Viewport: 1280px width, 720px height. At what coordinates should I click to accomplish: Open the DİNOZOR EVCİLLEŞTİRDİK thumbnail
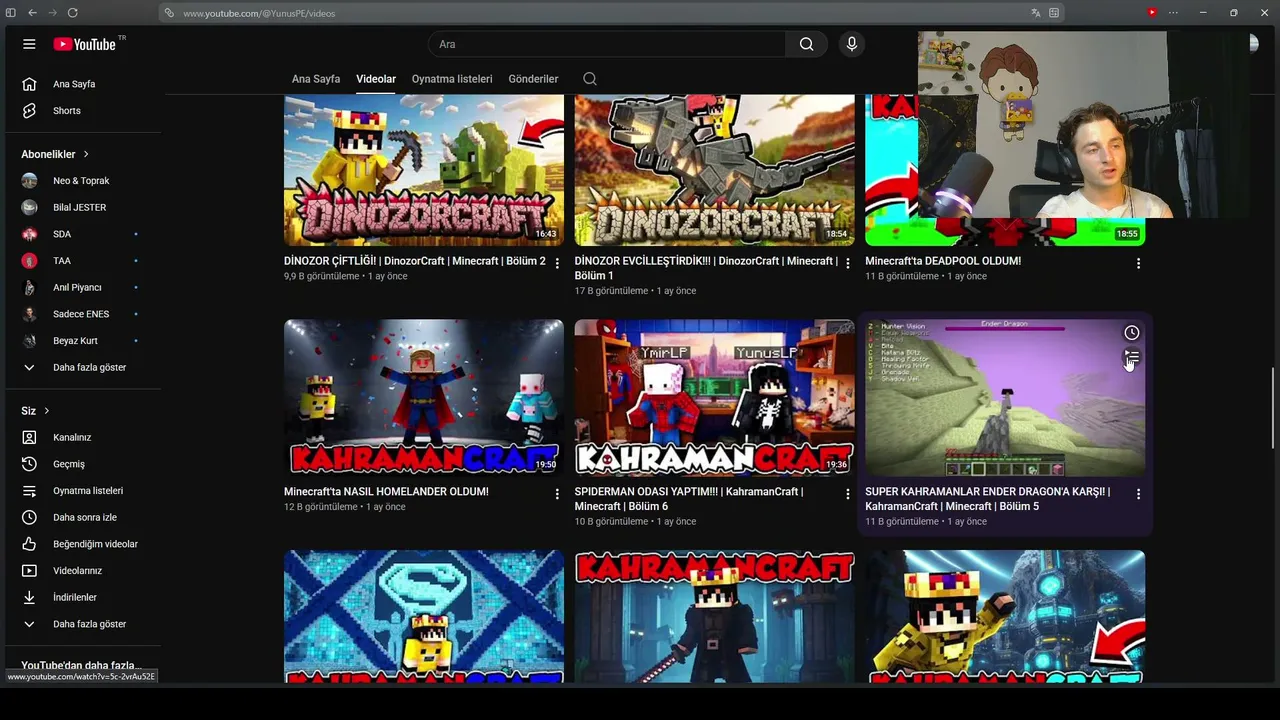715,170
